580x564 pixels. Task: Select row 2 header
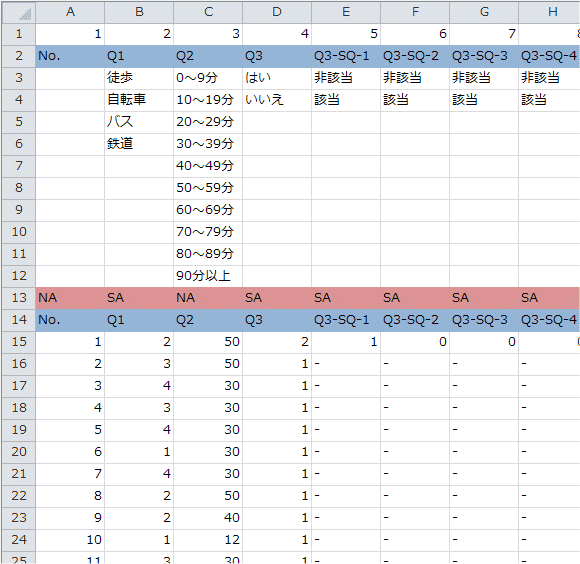tap(18, 56)
